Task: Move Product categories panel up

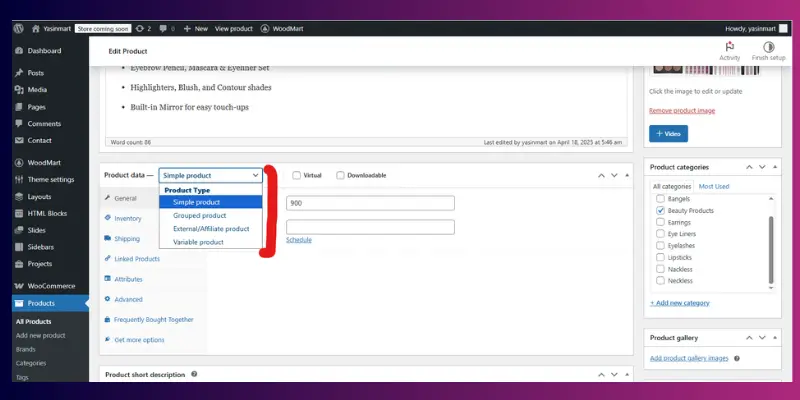Action: click(x=749, y=167)
